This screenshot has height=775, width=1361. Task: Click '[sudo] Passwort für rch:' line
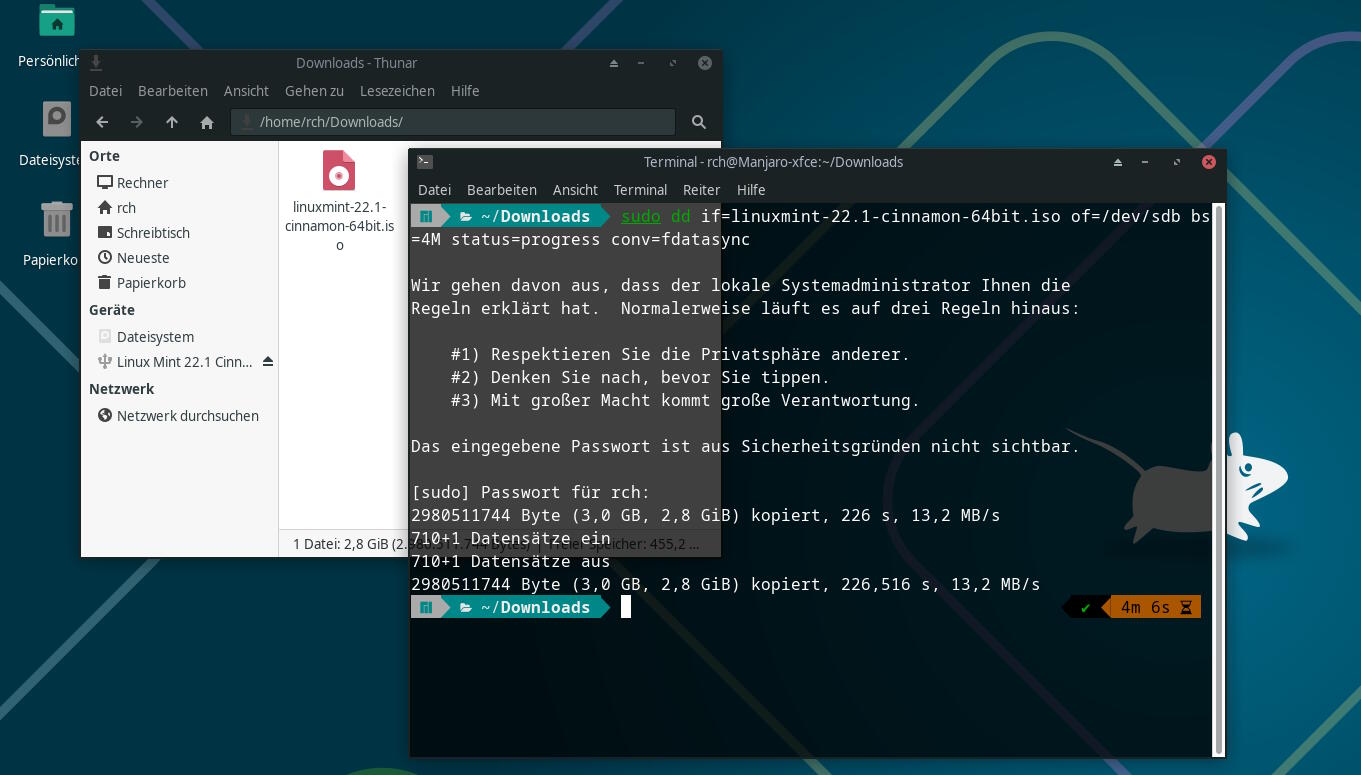[530, 492]
